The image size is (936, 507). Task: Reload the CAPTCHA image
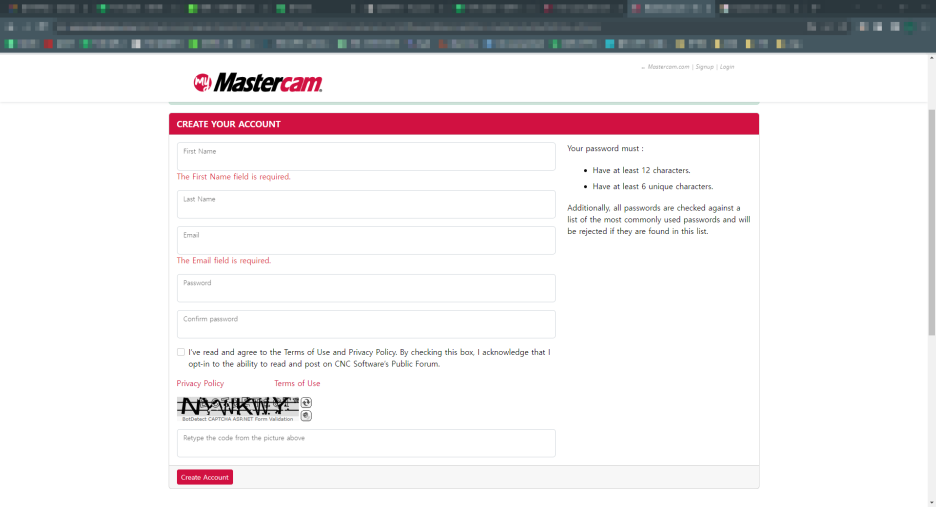click(306, 402)
